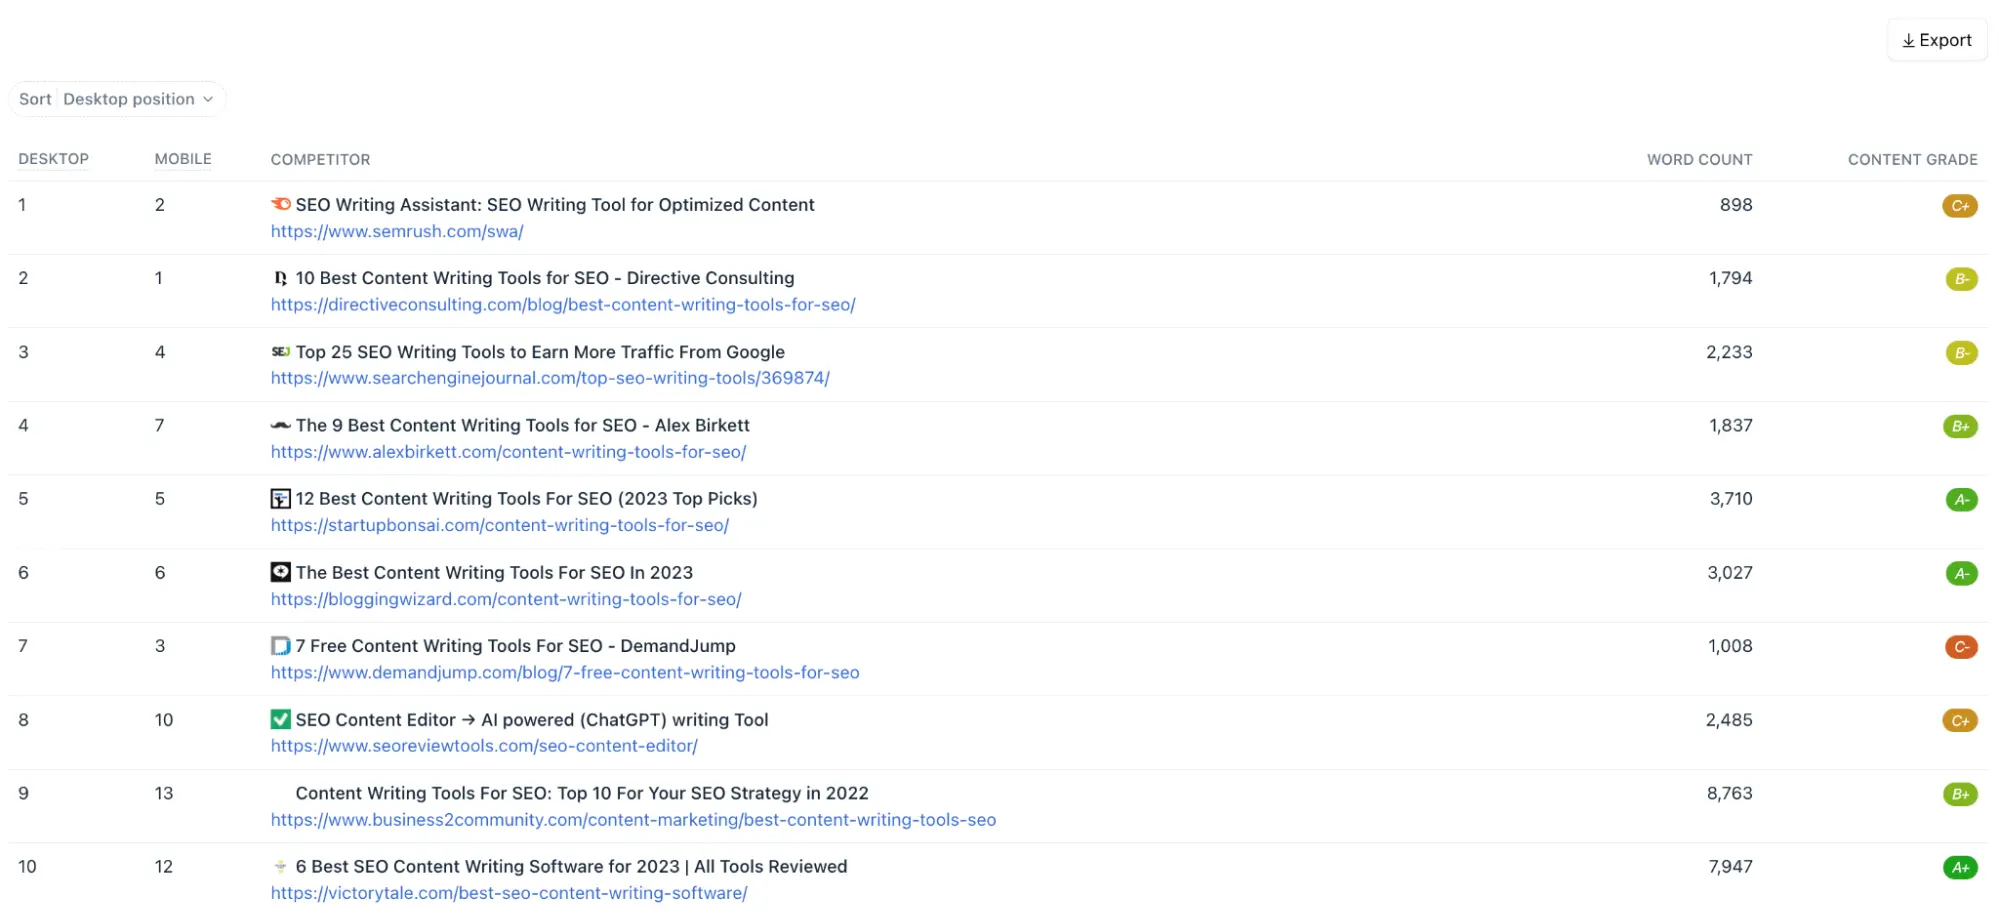Click the Alex Birkett mustache favicon
1999x913 pixels.
281,426
